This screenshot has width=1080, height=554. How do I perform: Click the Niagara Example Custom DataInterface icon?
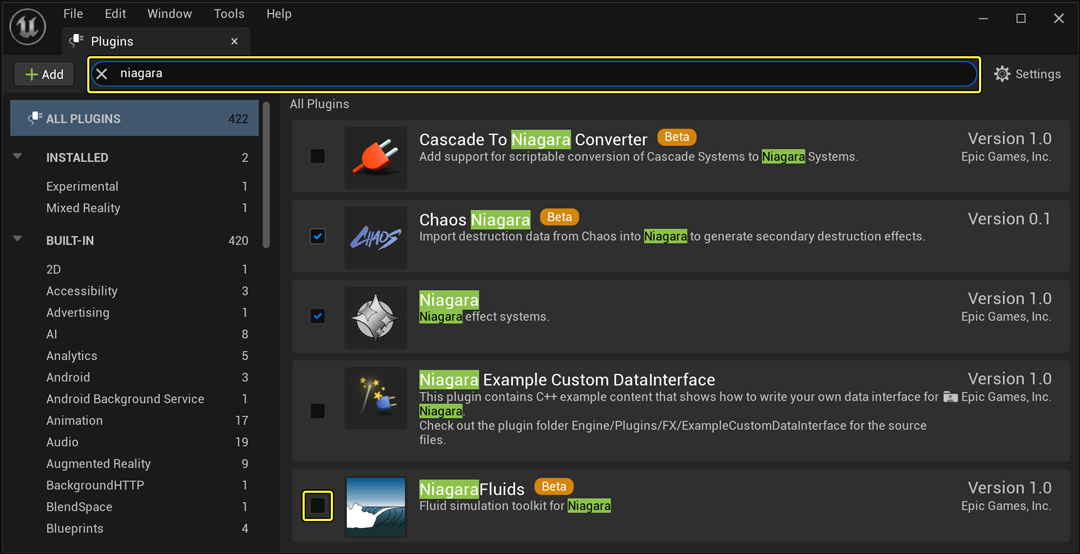coord(375,398)
